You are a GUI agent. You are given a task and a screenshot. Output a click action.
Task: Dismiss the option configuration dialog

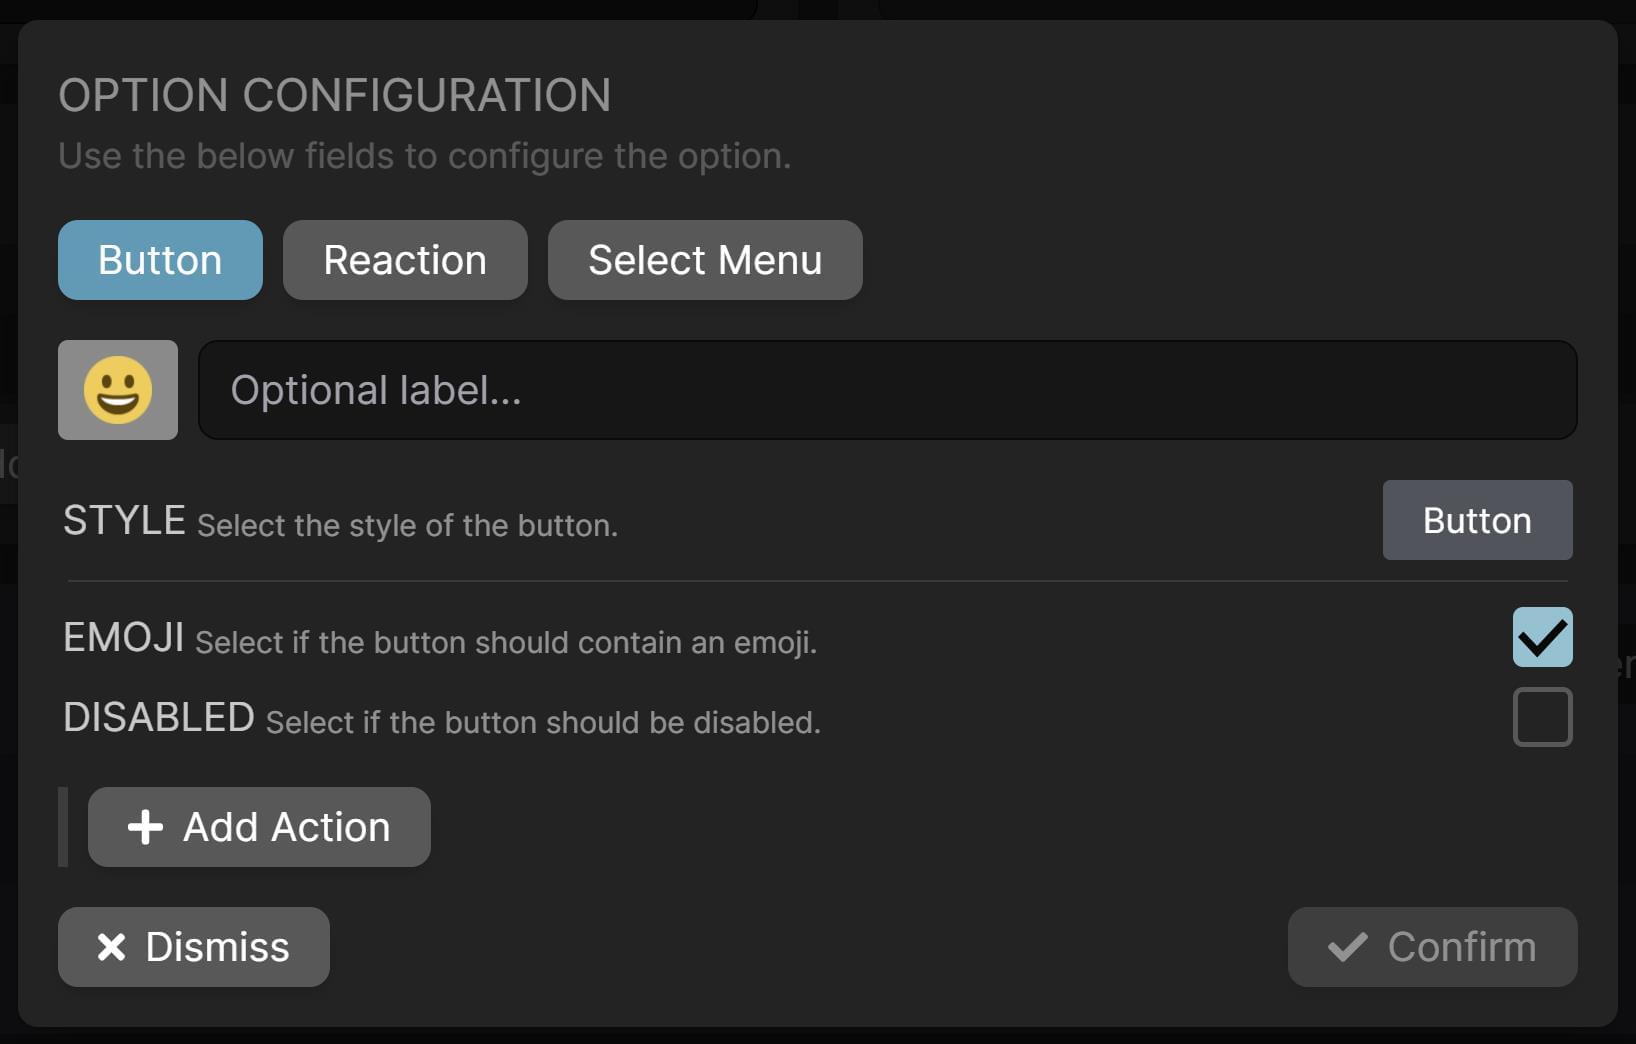[x=193, y=946]
